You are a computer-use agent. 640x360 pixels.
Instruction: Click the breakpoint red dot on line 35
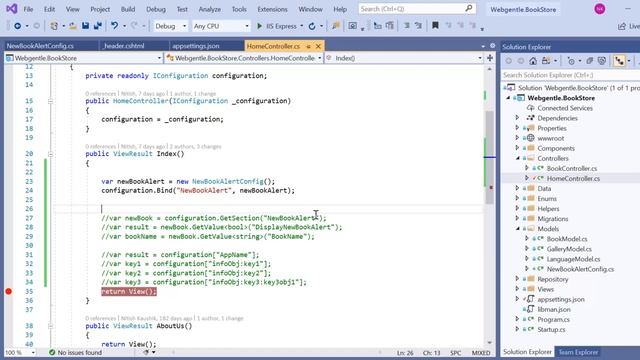click(x=9, y=291)
